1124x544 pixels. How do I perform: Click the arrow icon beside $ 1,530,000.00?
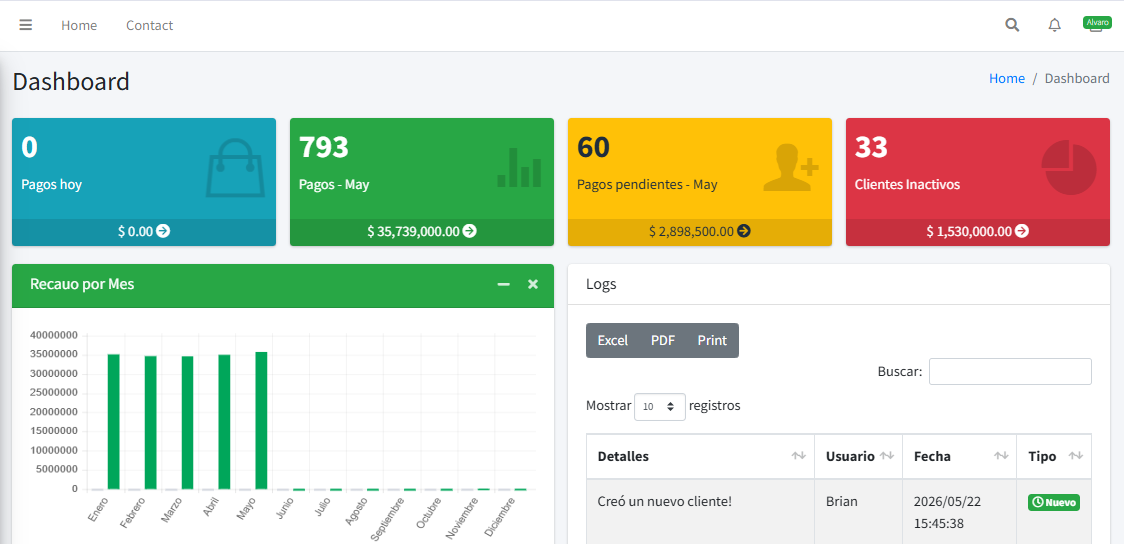click(1022, 231)
